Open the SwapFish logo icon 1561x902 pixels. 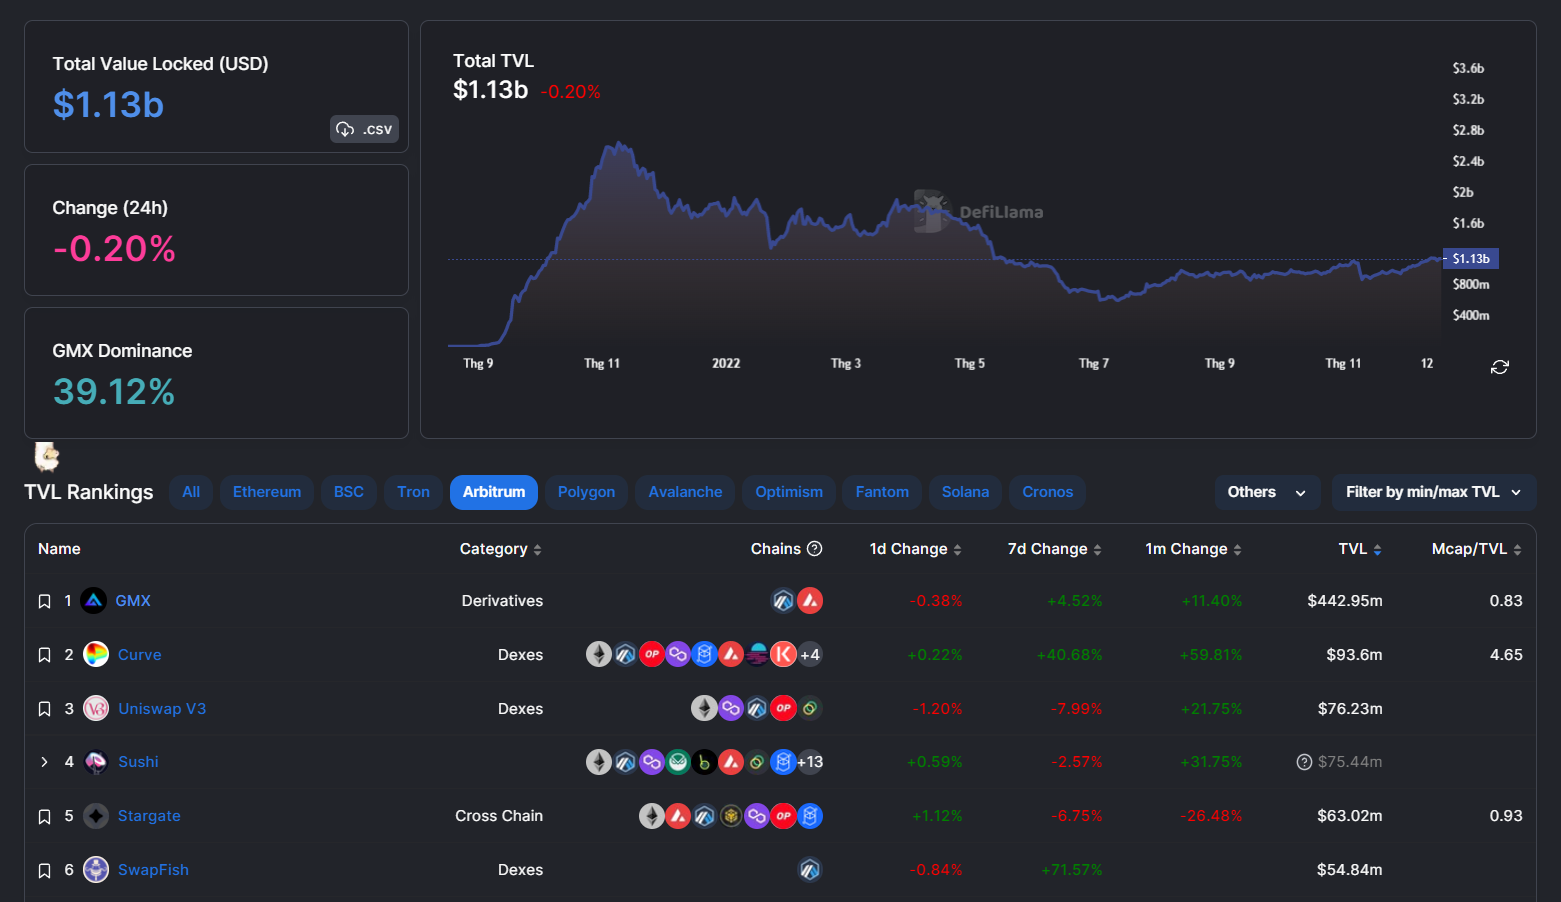(x=96, y=870)
